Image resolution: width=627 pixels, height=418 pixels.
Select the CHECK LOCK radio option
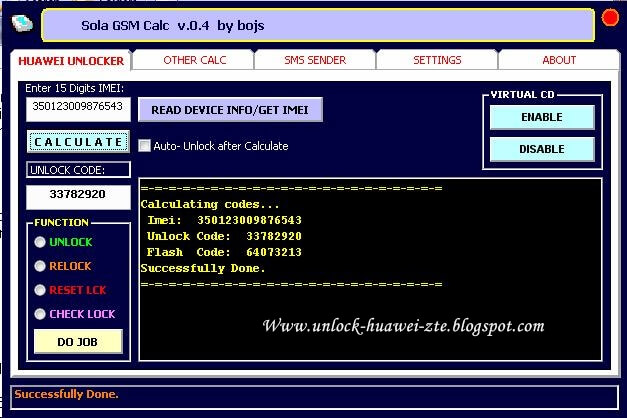[x=40, y=314]
